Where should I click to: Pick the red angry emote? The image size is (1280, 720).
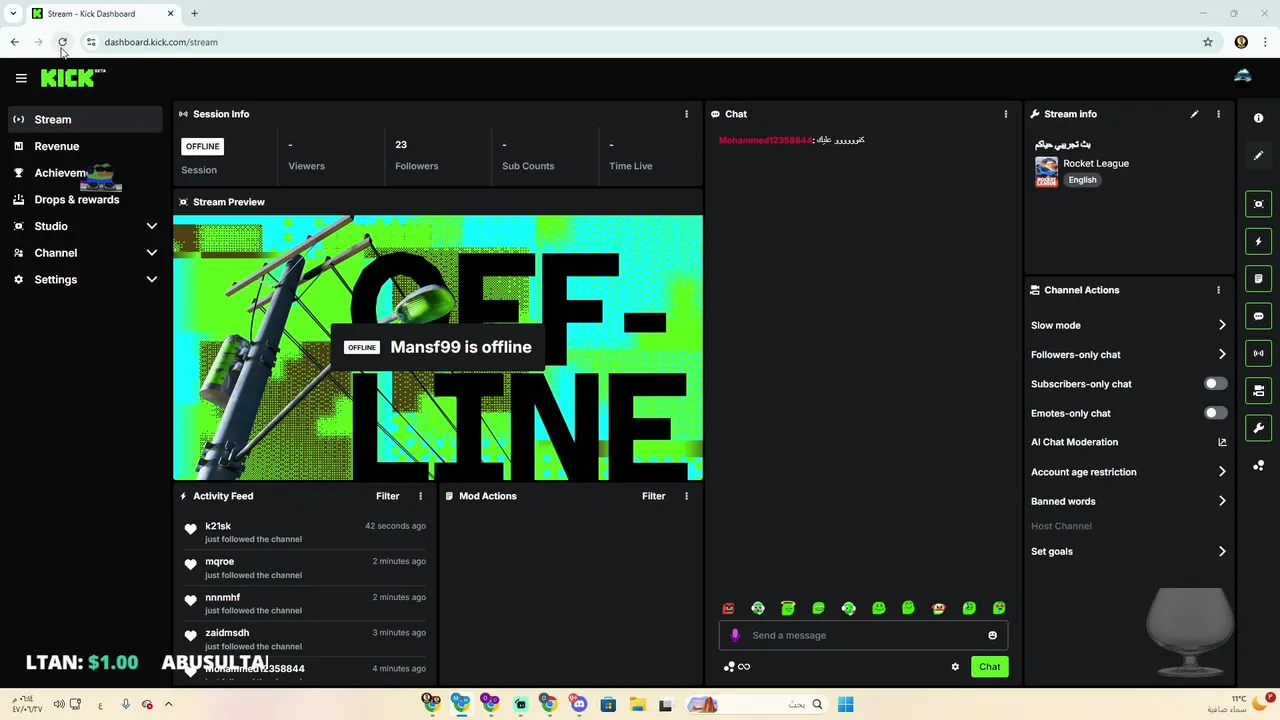728,608
